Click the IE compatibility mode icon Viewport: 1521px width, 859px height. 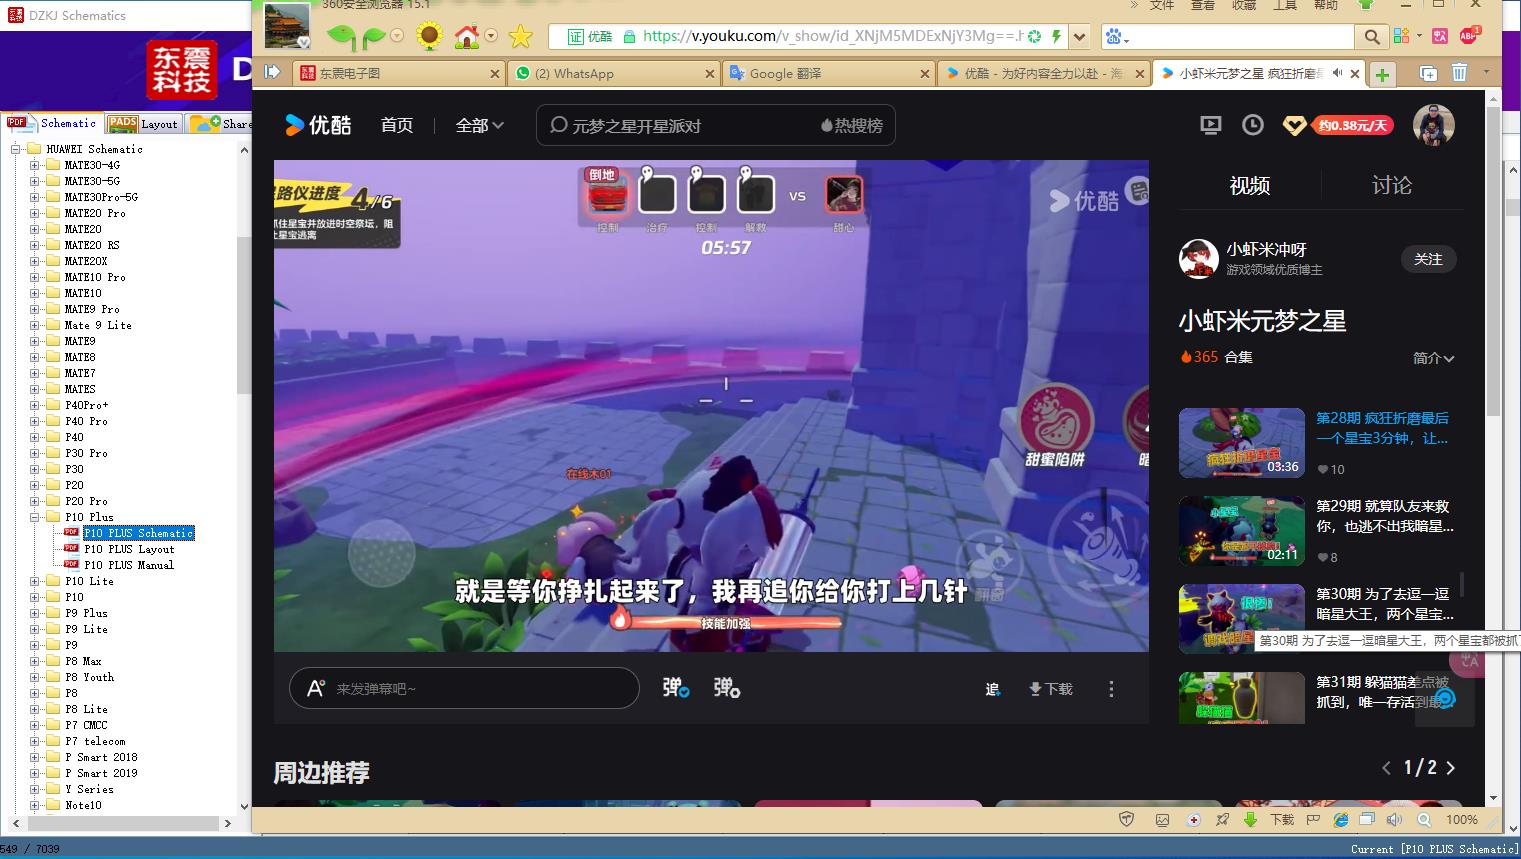(x=1341, y=819)
